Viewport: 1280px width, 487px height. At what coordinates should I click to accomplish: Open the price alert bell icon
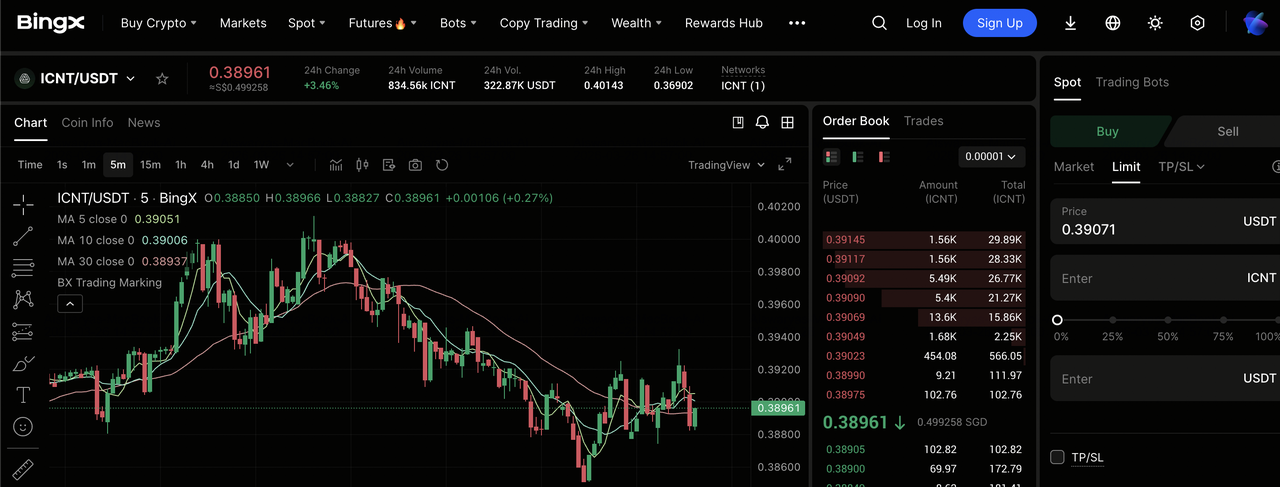[762, 122]
